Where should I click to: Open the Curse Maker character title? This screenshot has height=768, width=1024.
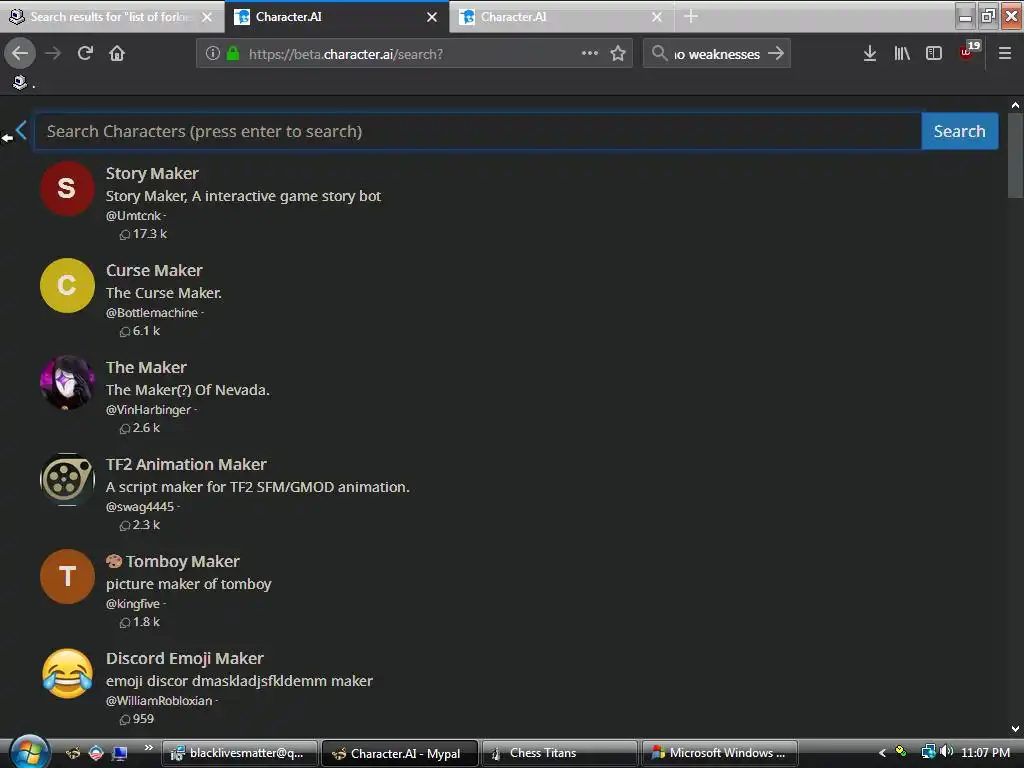[154, 270]
